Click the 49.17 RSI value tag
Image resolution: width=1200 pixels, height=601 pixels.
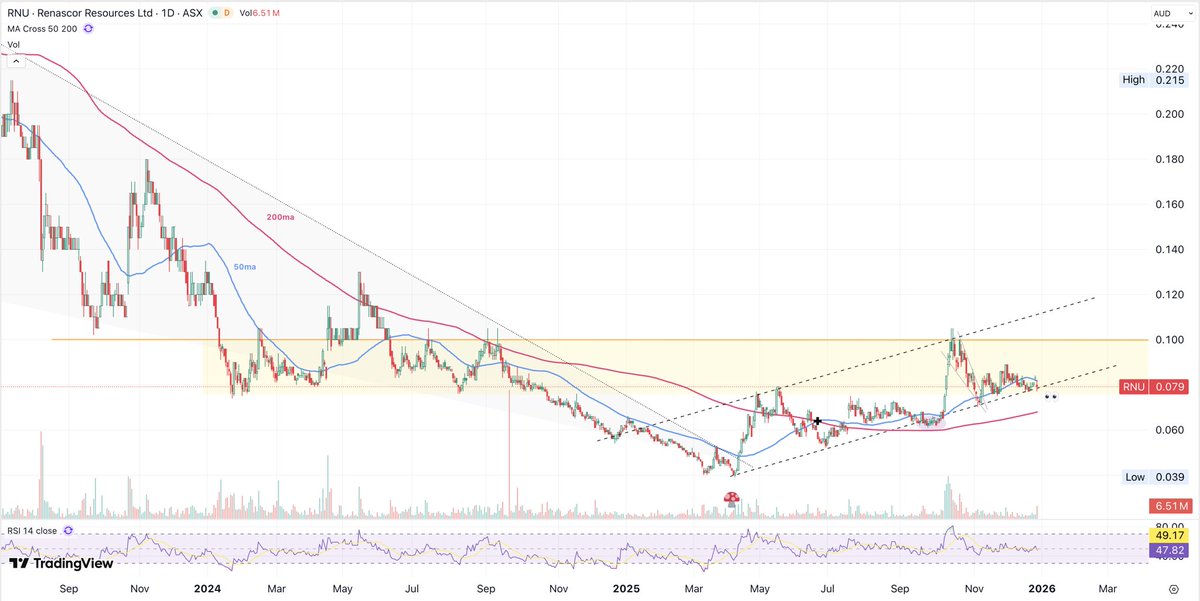(x=1171, y=535)
